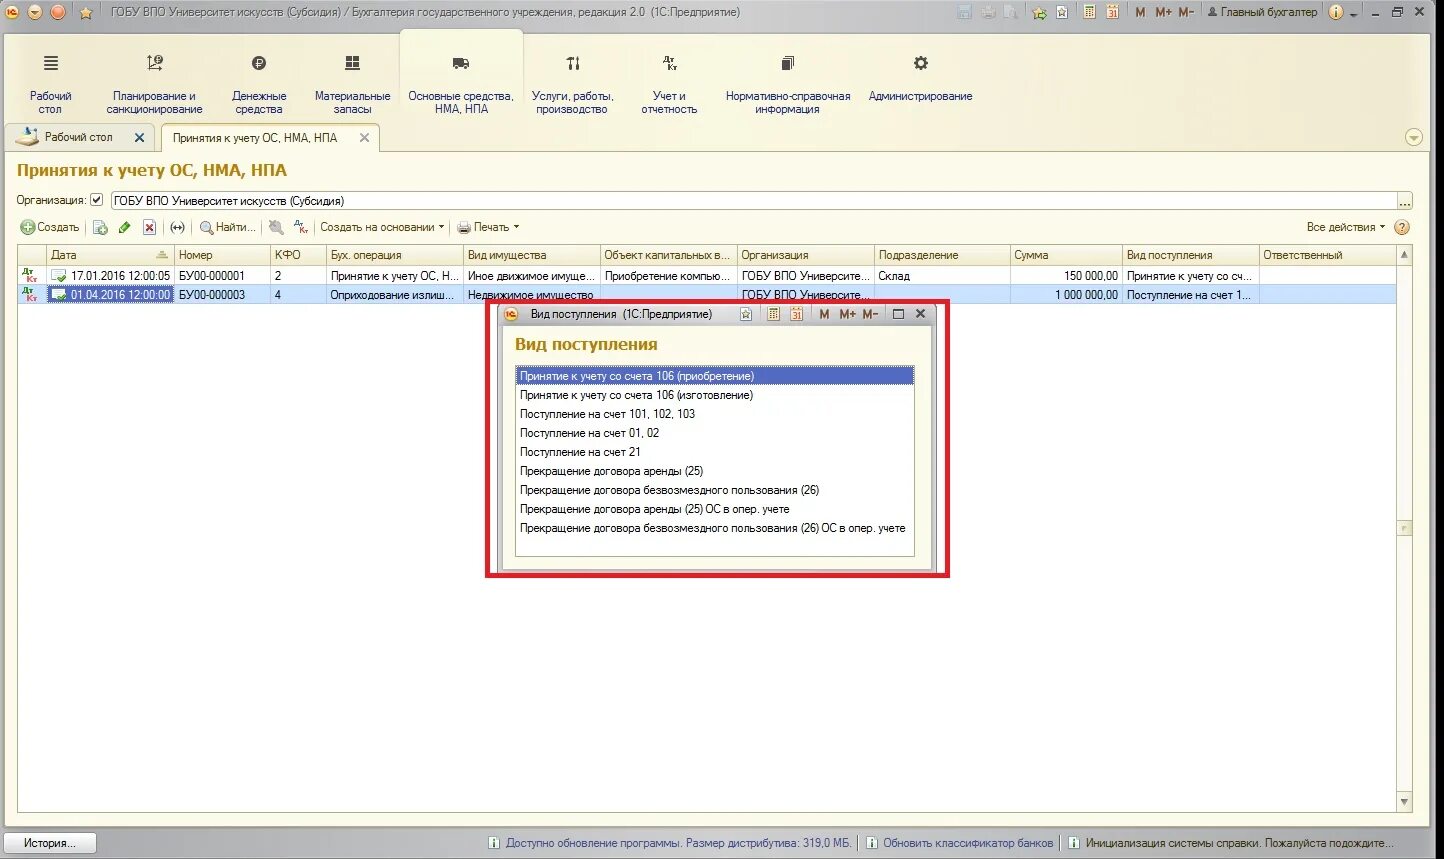
Task: Open the tab list dropdown arrow at right
Action: point(1414,138)
